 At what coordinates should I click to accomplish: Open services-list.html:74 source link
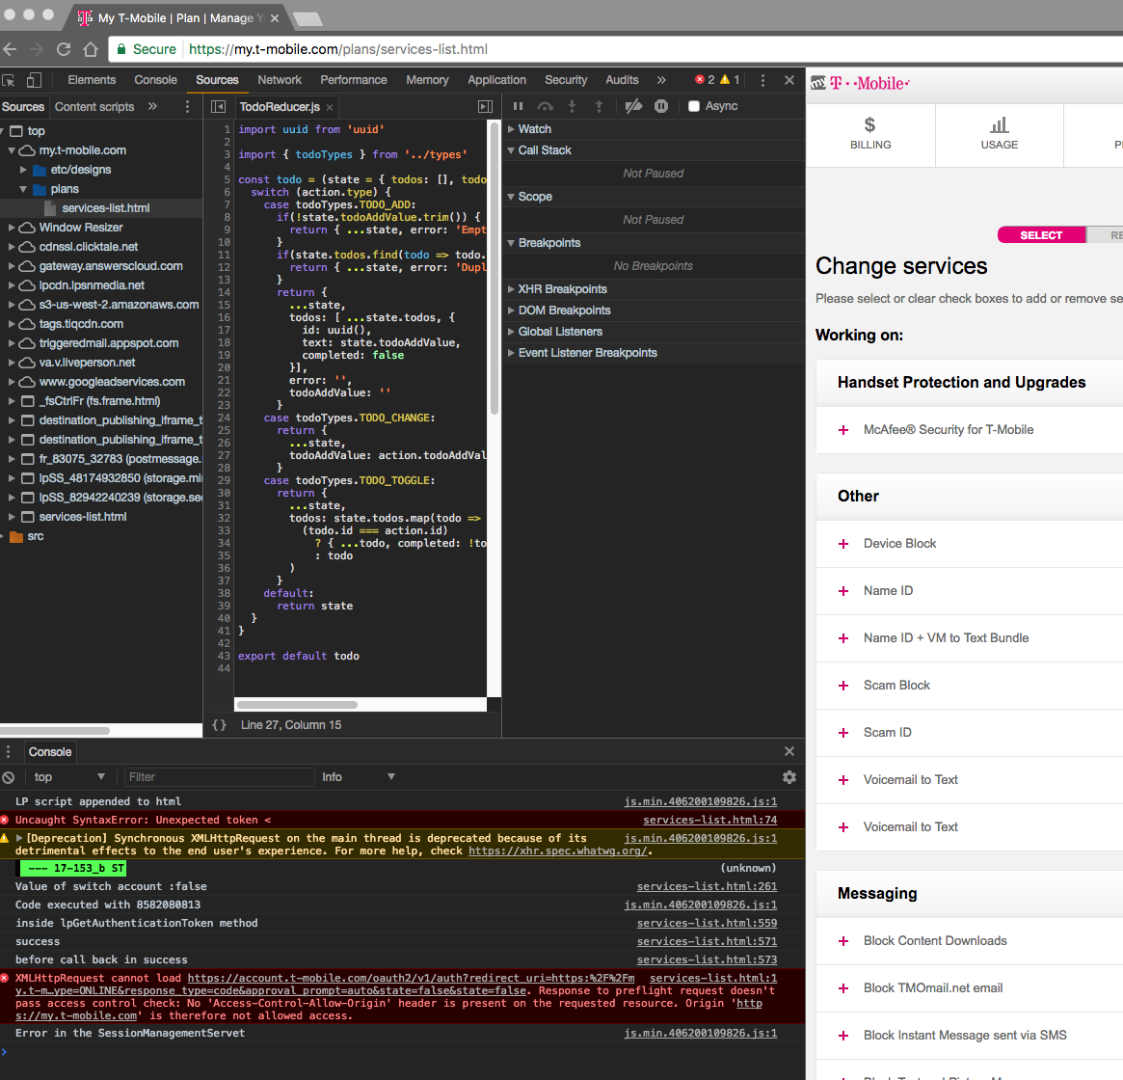click(x=710, y=820)
